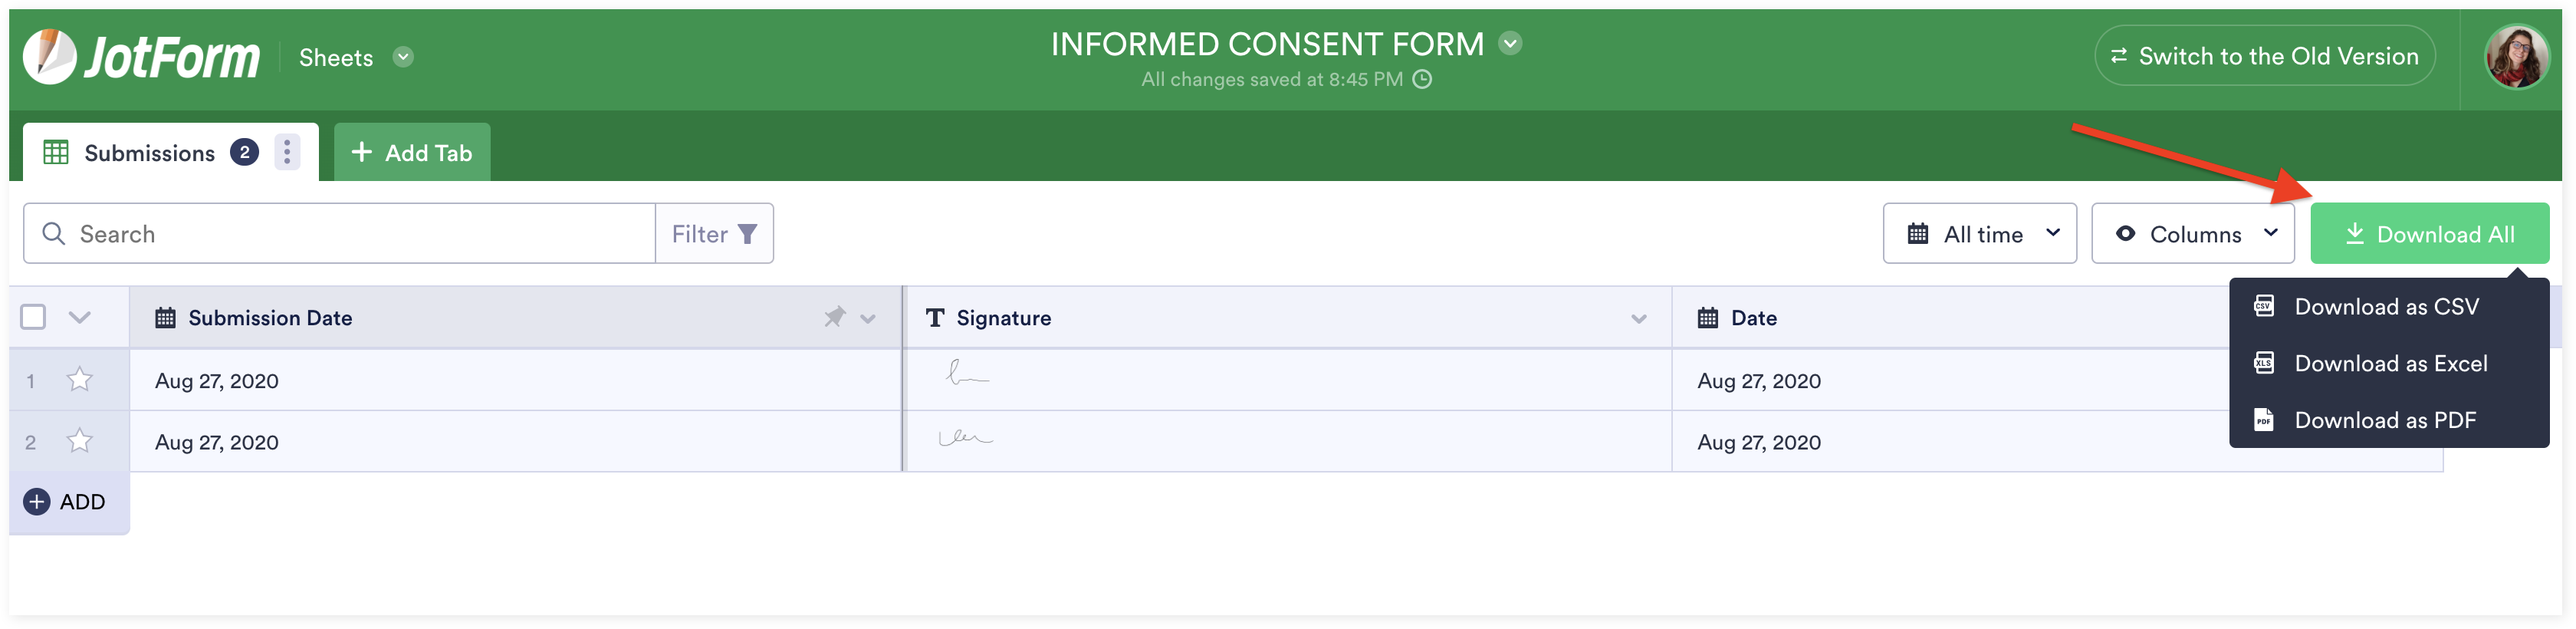Screen dimensions: 2576x629
Task: Choose Download as PDF
Action: [2384, 420]
